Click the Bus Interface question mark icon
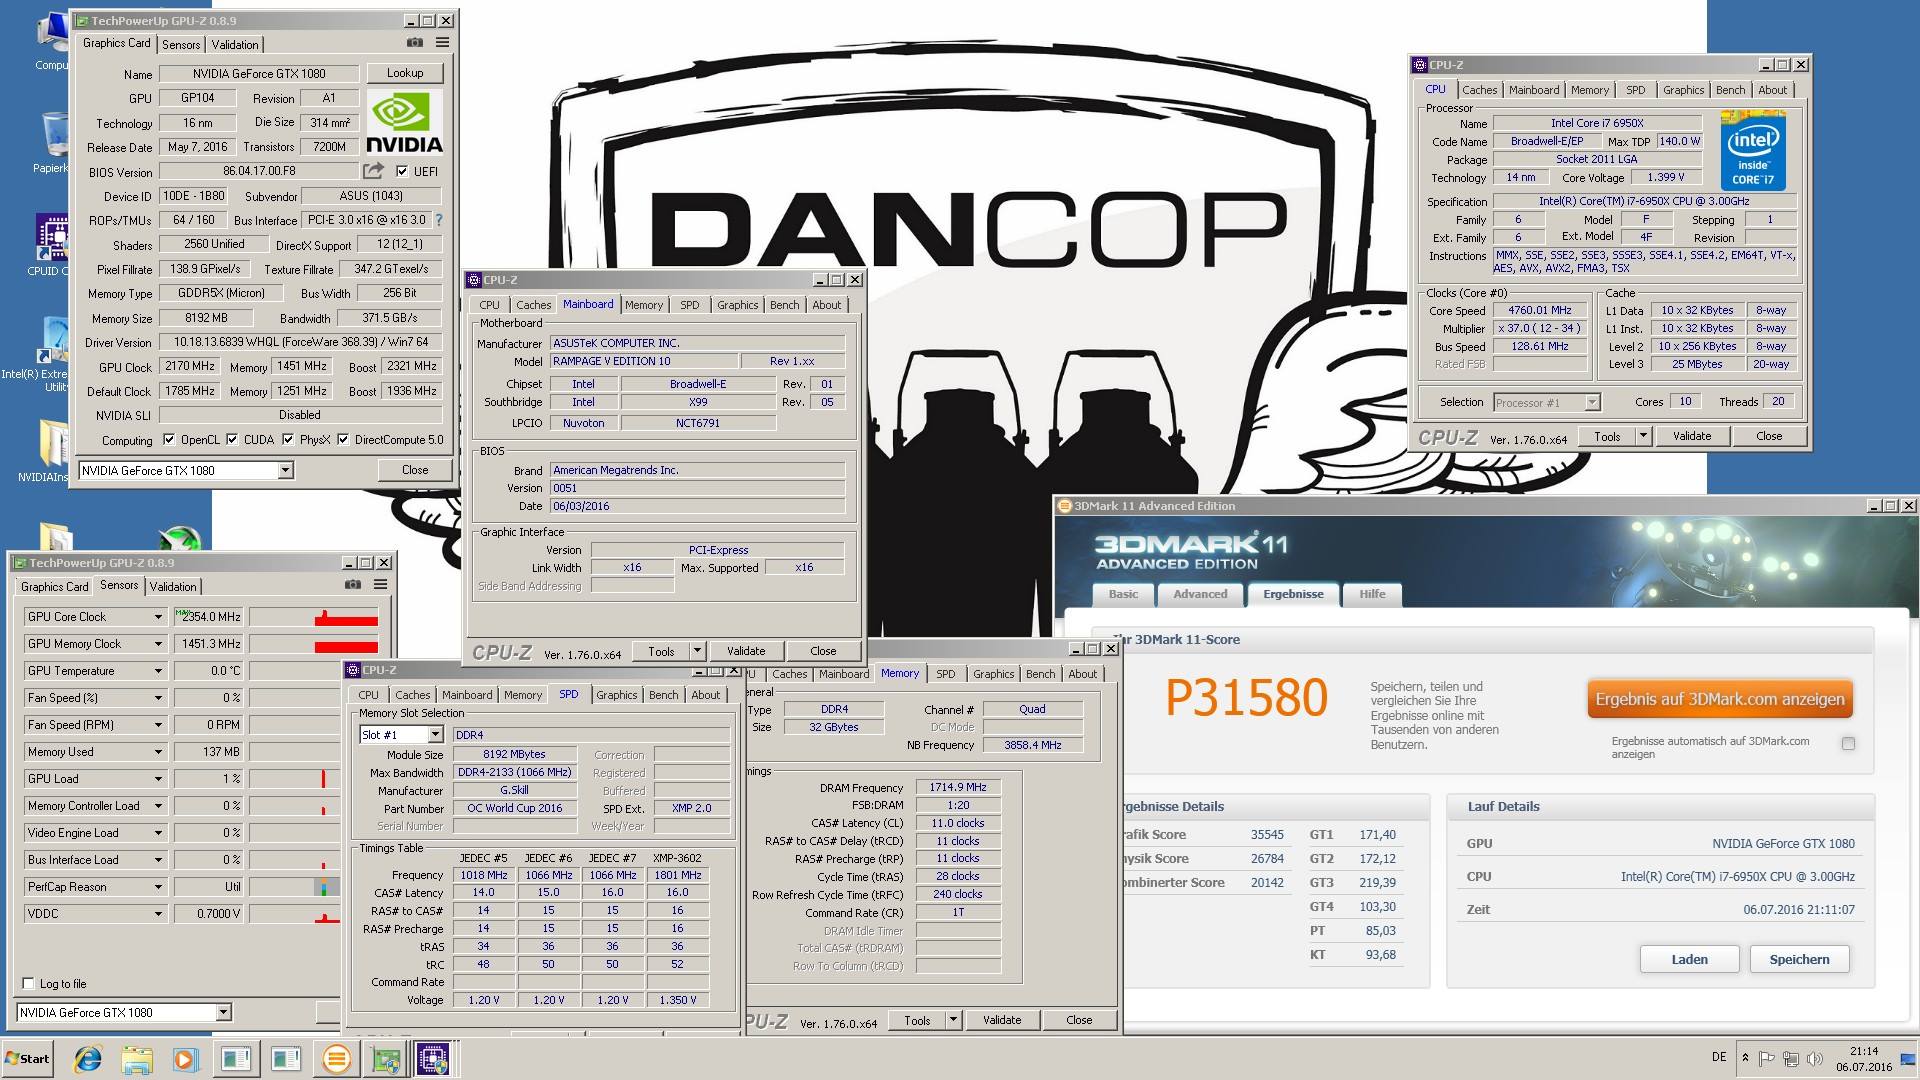 click(x=438, y=220)
